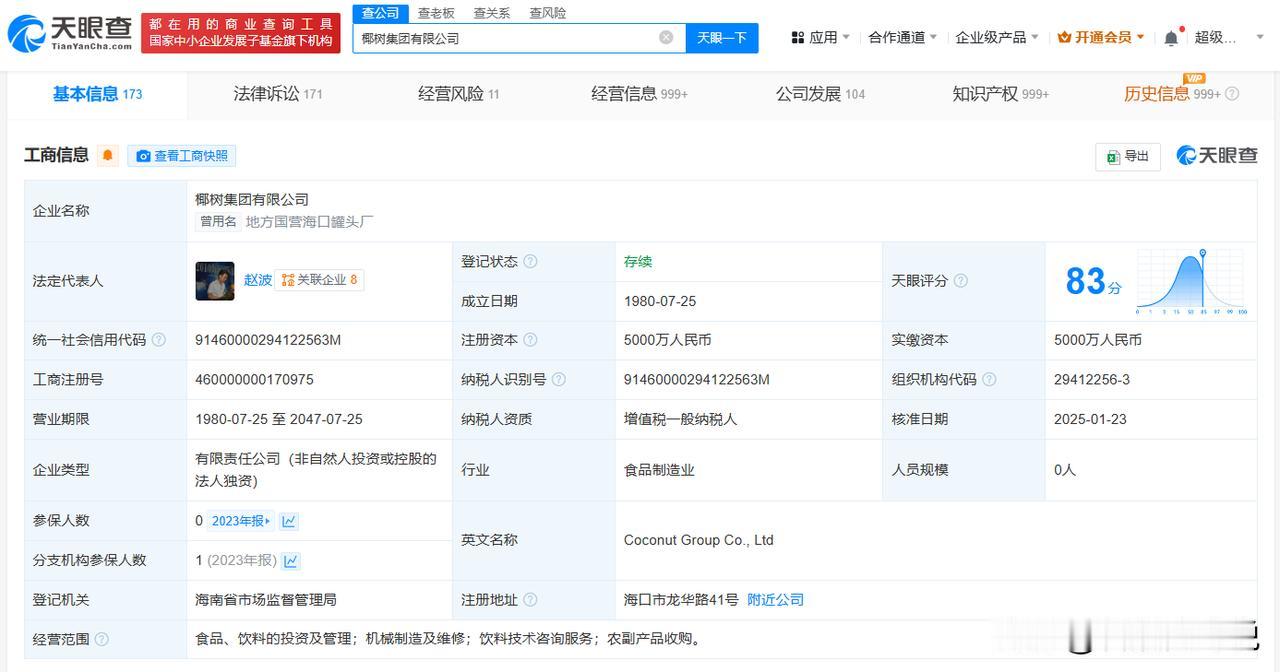Click the help icon beside 统一社会信用代码
Screen dimensions: 1280x672
click(x=158, y=340)
